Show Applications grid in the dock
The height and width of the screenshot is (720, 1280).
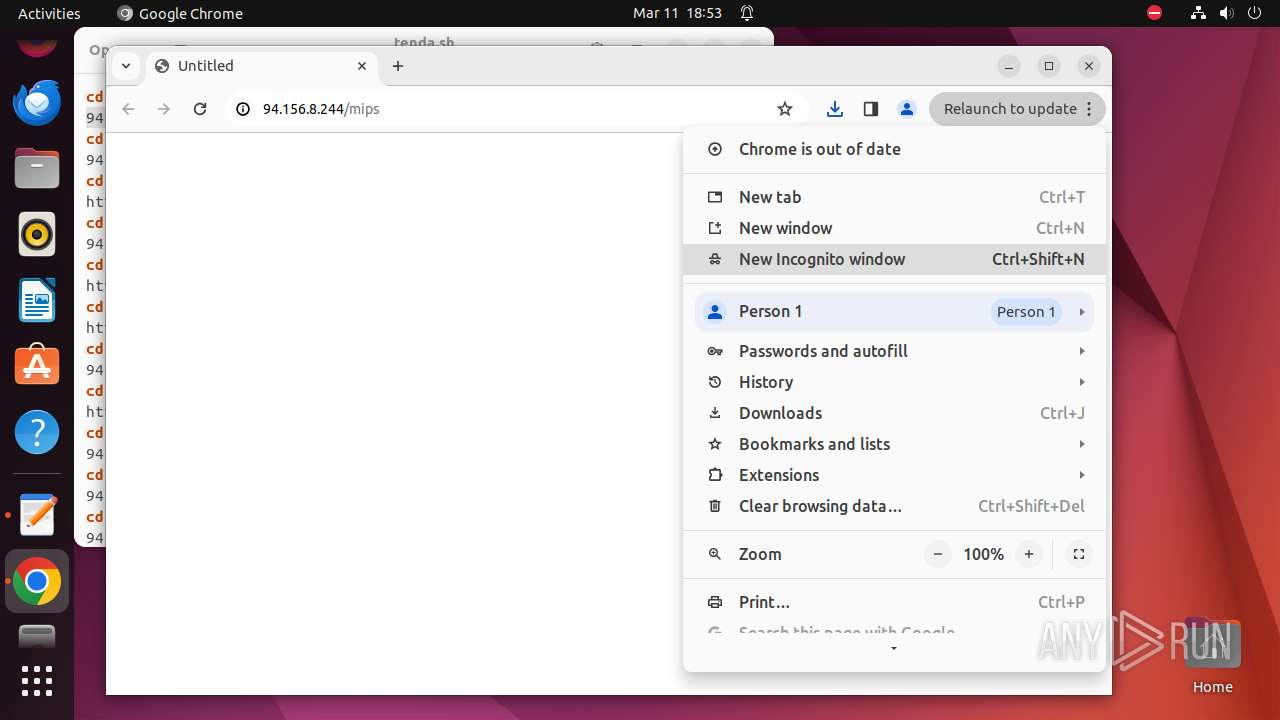37,681
